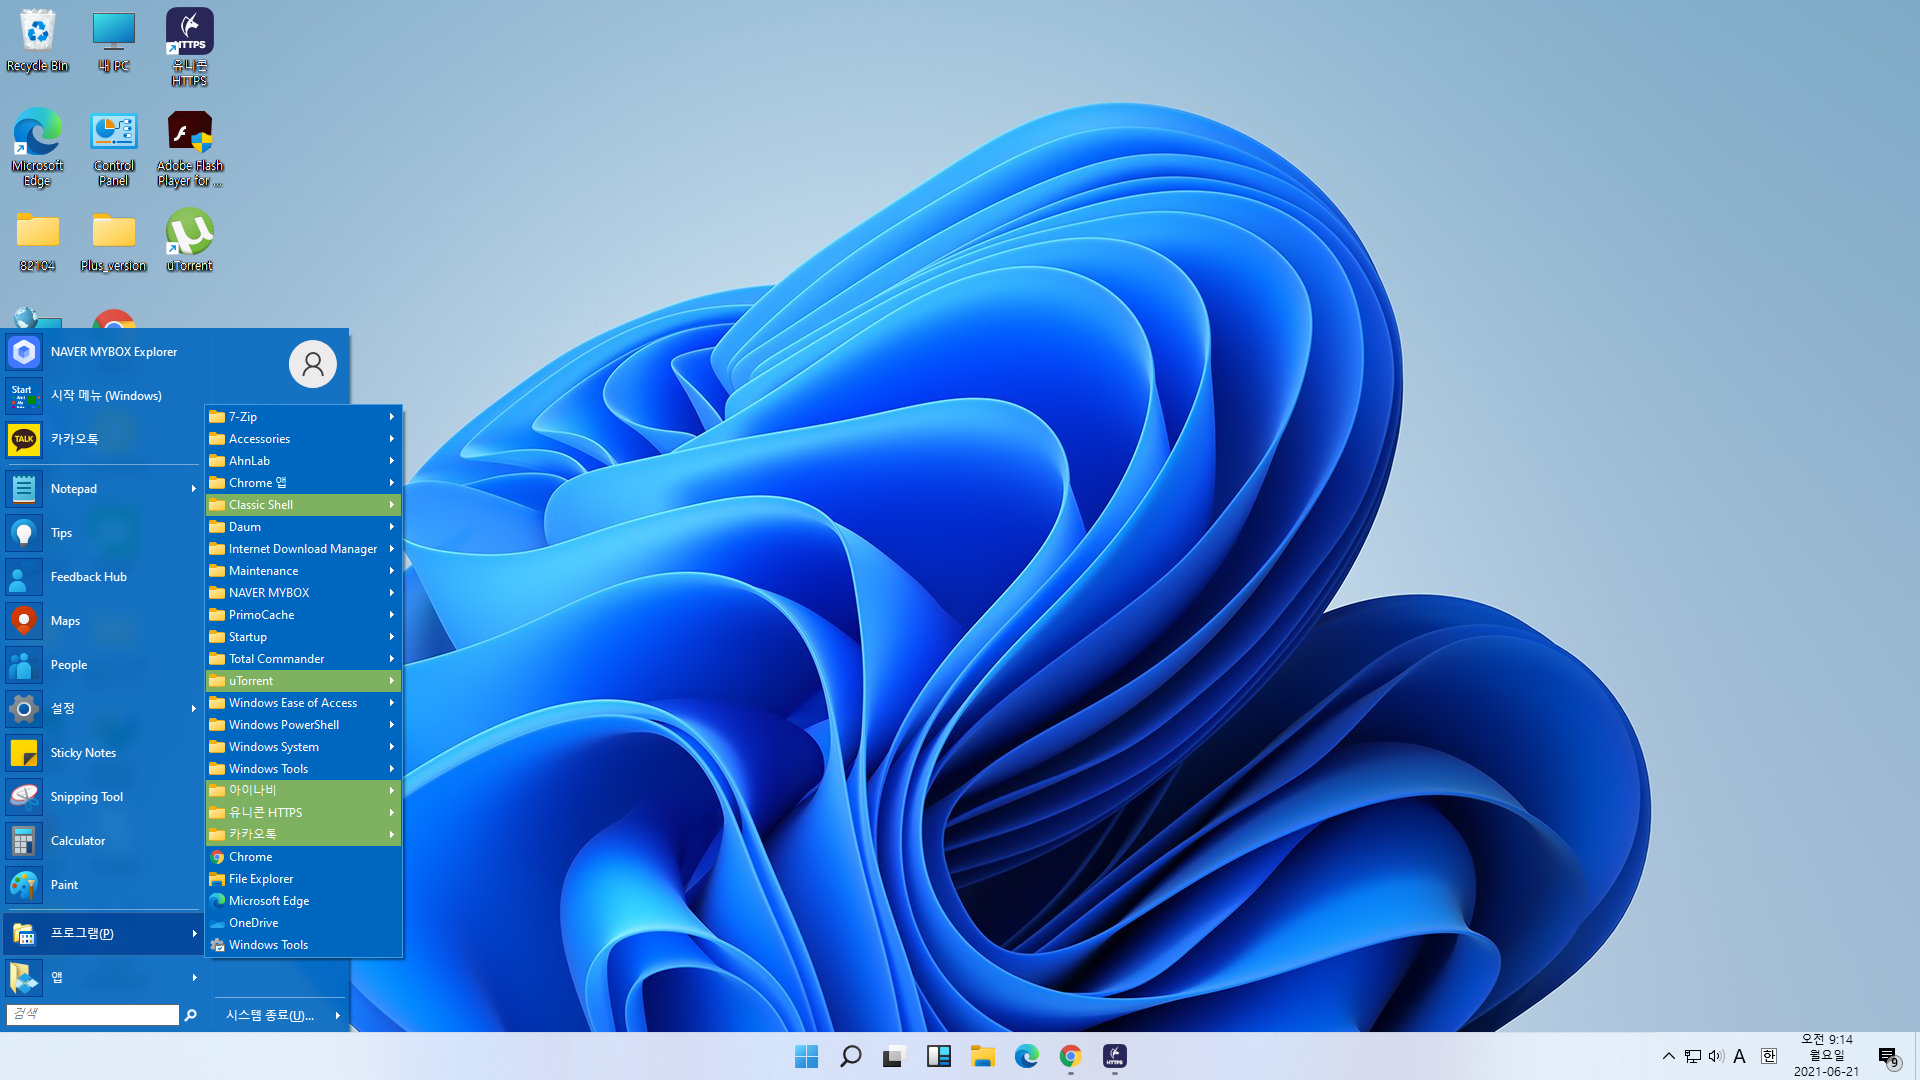Image resolution: width=1920 pixels, height=1080 pixels.
Task: Open the Maintenance program folder
Action: point(303,571)
